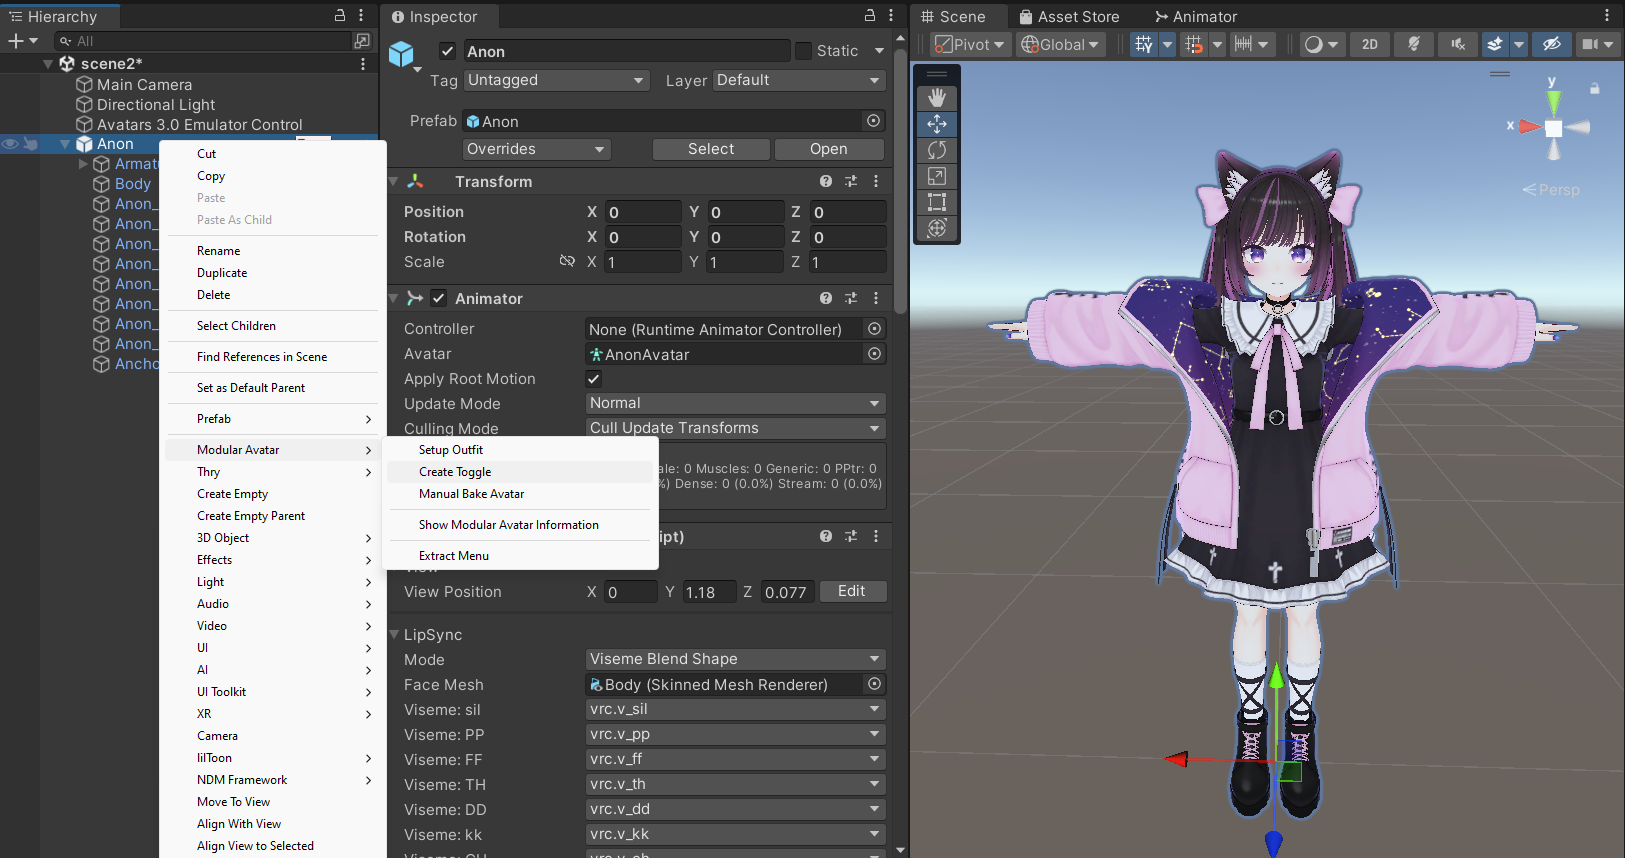Viewport: 1625px width, 858px height.
Task: Select the Rotate tool
Action: click(x=937, y=150)
